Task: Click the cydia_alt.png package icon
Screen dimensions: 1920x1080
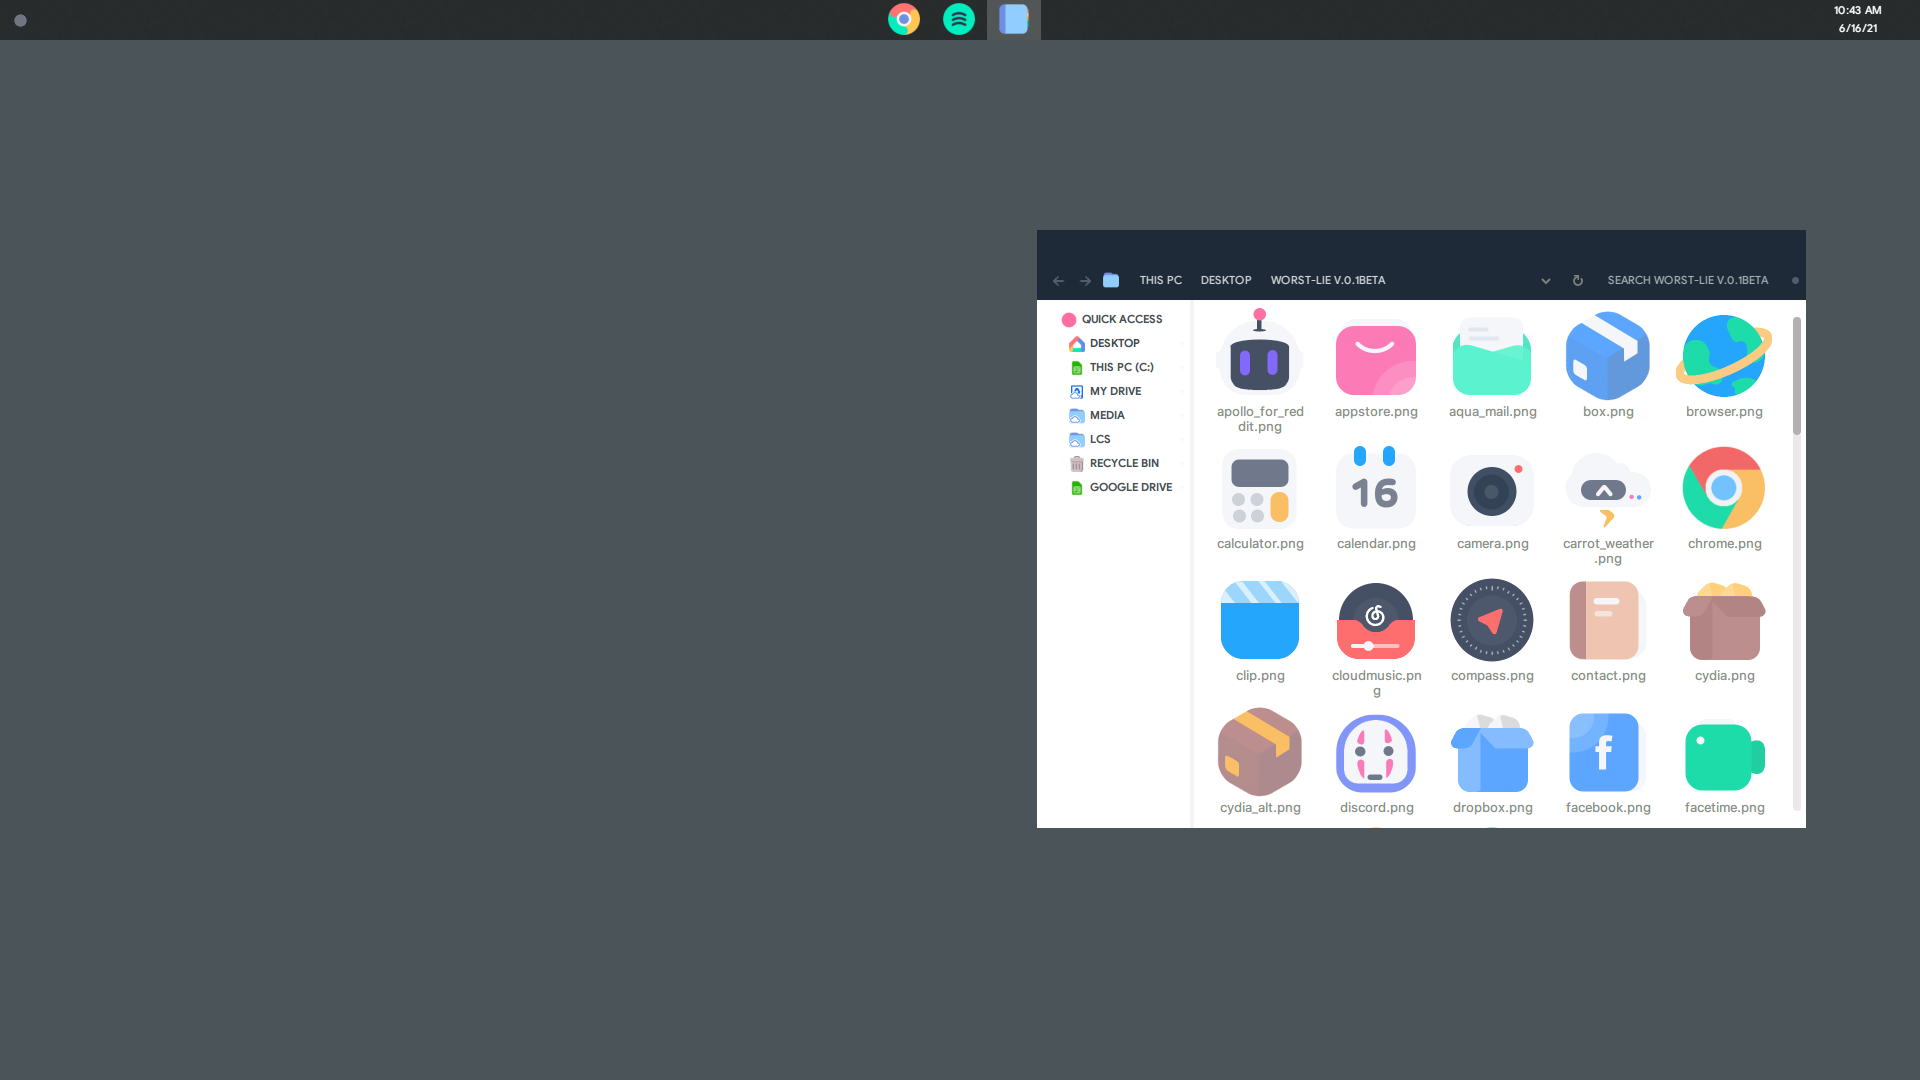Action: [1260, 751]
